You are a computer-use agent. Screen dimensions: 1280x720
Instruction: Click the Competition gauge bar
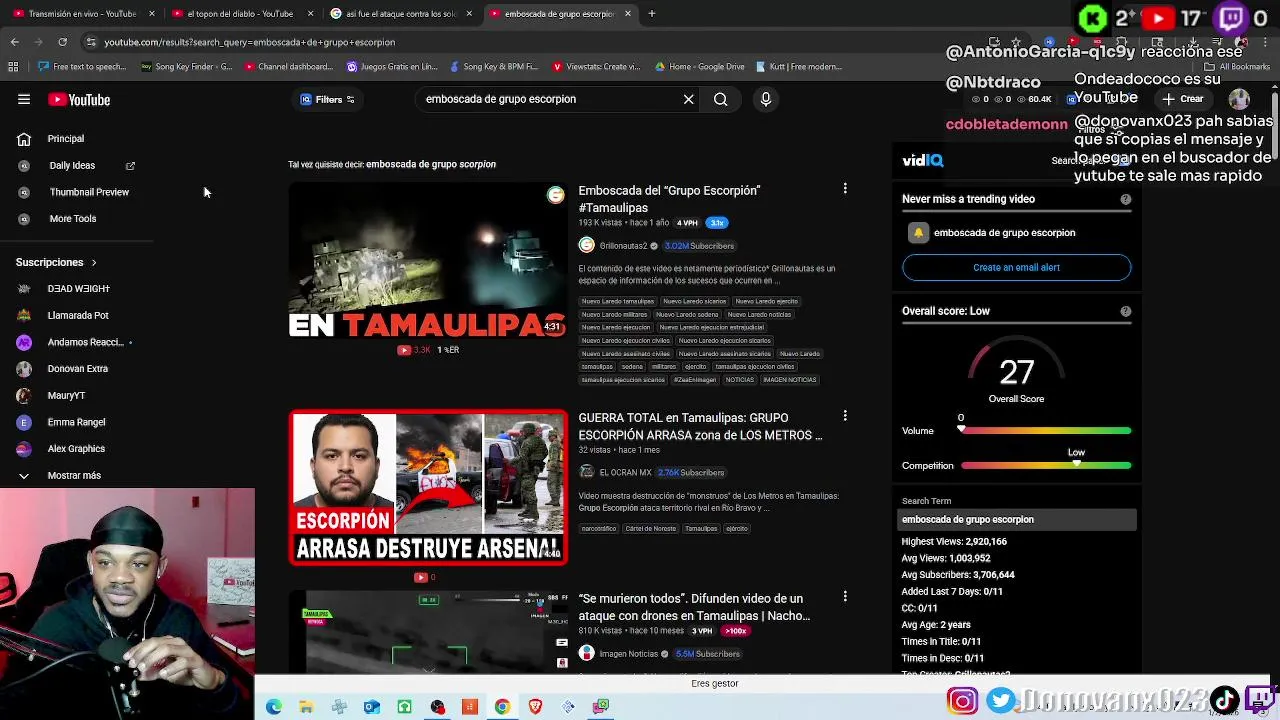[1046, 466]
